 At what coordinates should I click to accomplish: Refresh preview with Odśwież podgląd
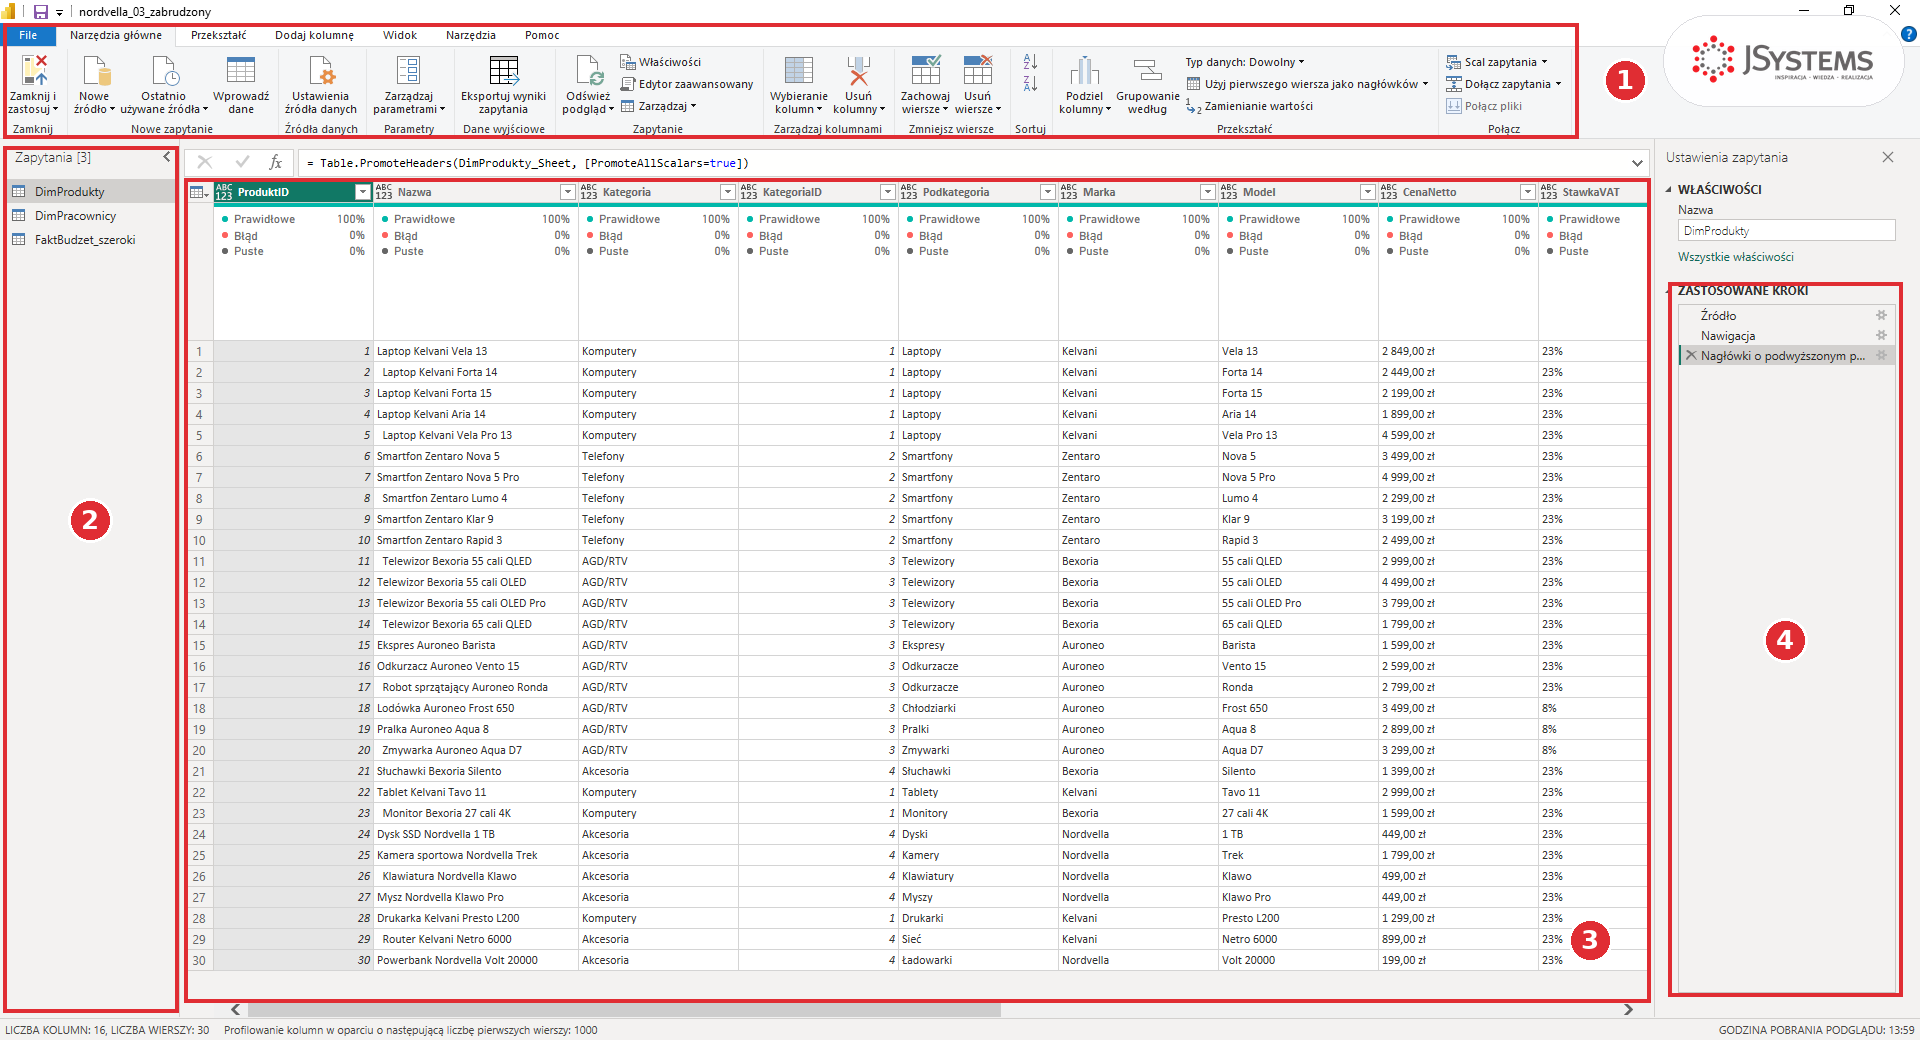click(x=588, y=85)
